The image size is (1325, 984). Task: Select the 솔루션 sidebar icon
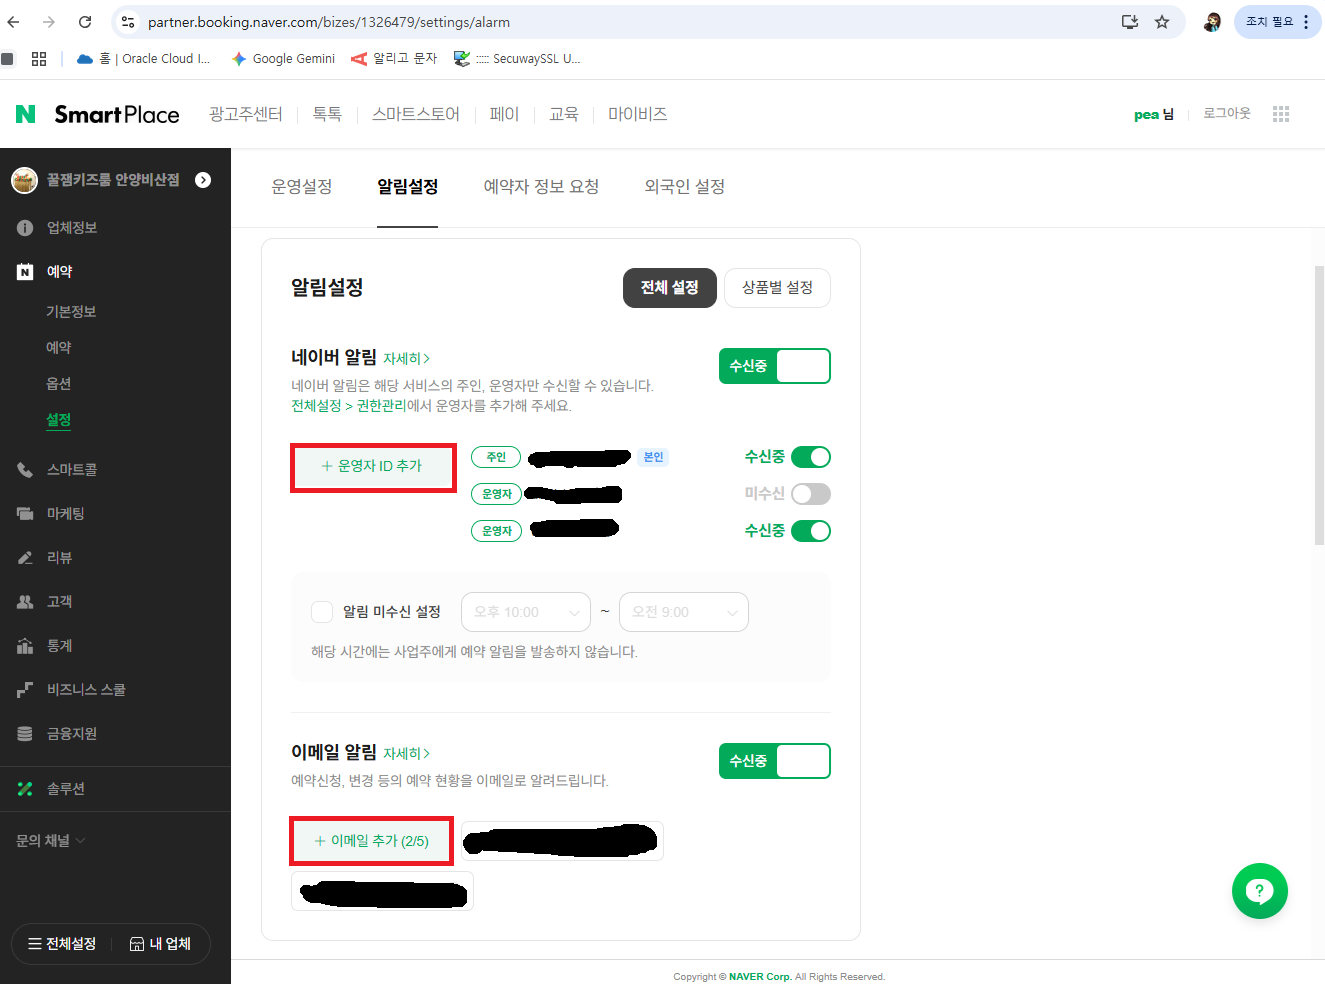[x=25, y=789]
